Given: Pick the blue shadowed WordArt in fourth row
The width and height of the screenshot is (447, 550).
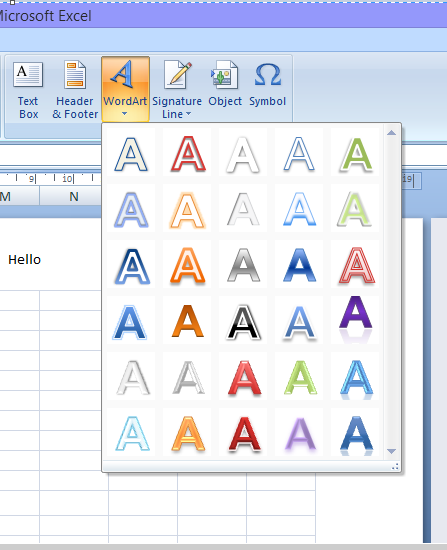Looking at the screenshot, I should (299, 321).
